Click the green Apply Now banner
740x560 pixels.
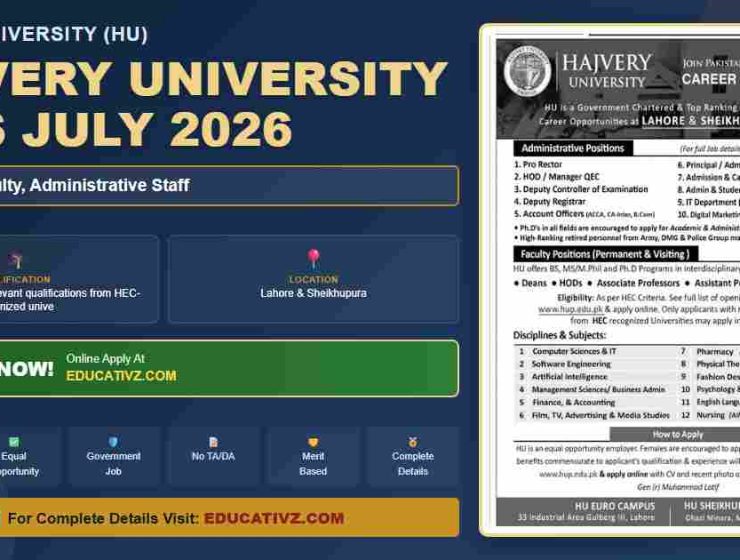click(229, 368)
